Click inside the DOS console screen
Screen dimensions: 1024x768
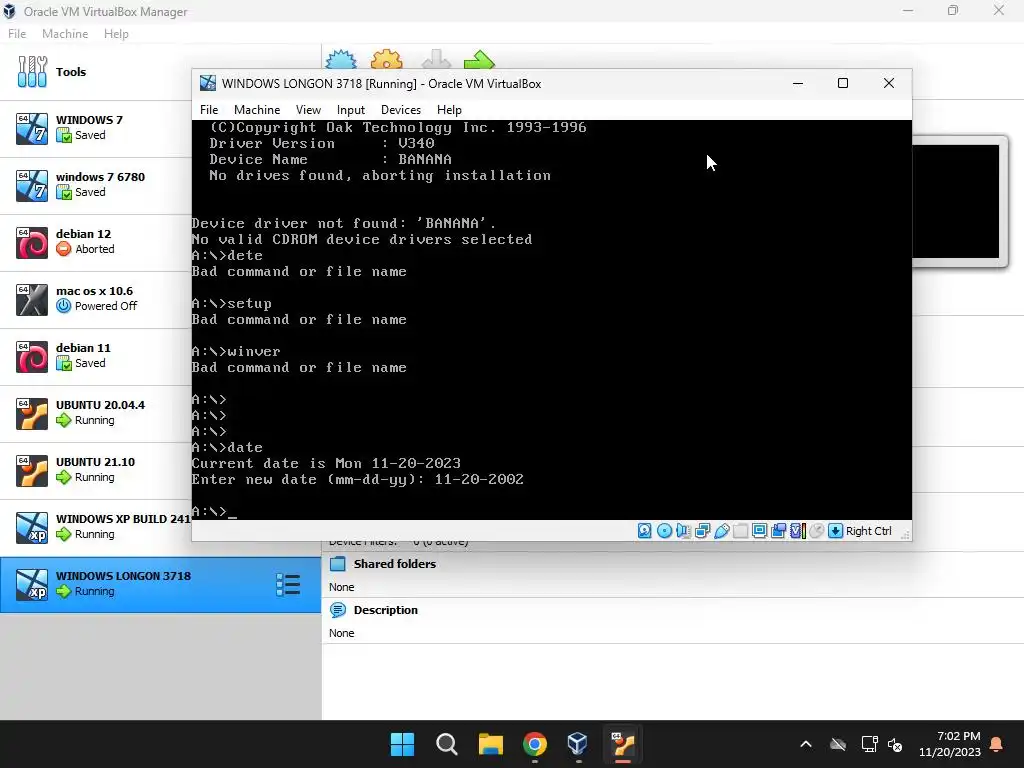[x=551, y=320]
